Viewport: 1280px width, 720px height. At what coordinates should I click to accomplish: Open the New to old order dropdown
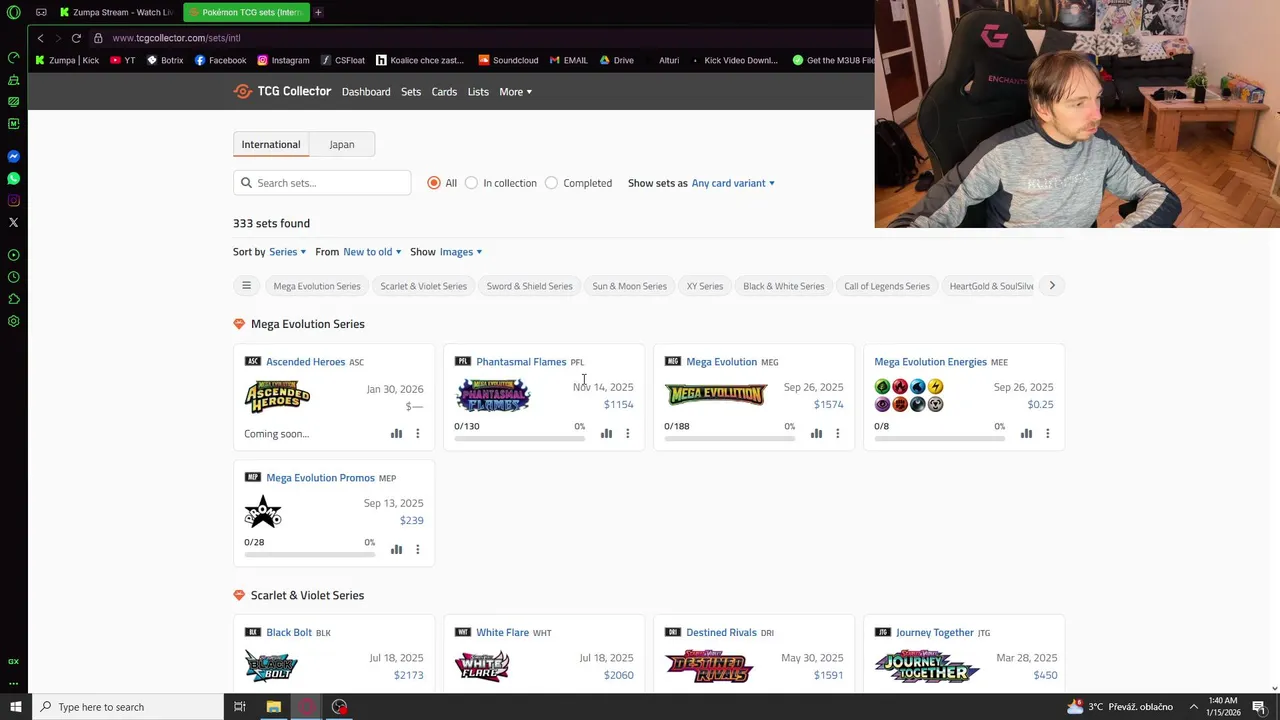(x=372, y=252)
